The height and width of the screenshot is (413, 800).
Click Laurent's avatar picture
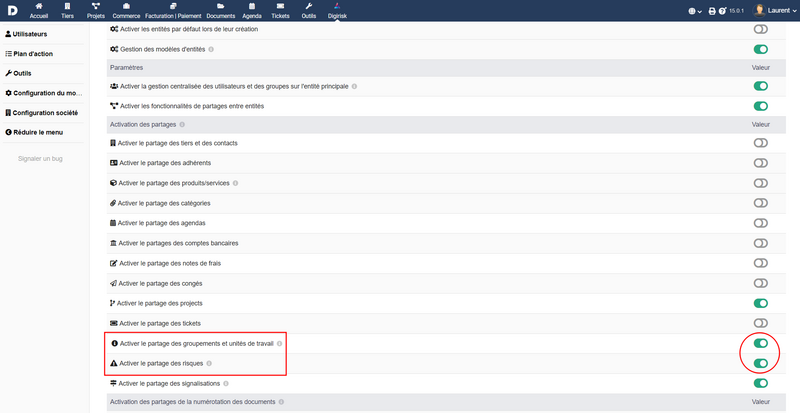[759, 10]
